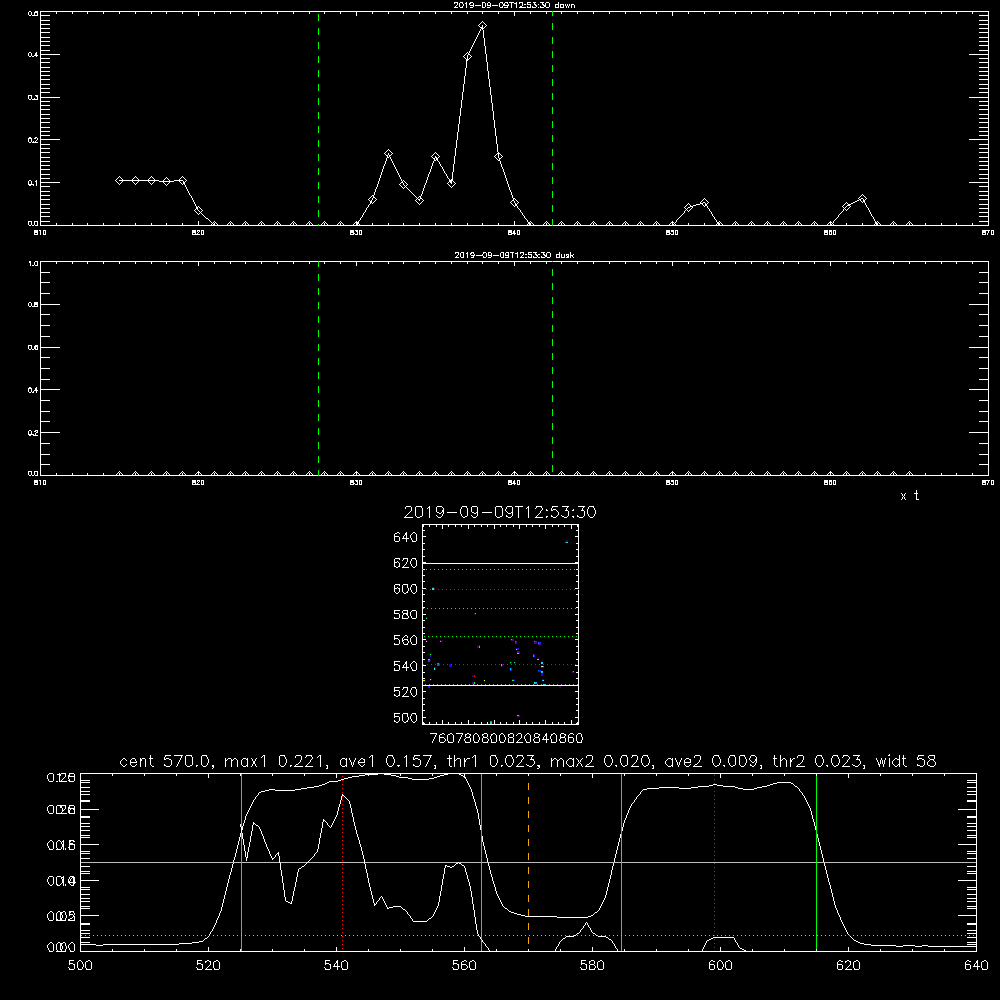Click the 'max2 0.020' value

click(x=601, y=761)
